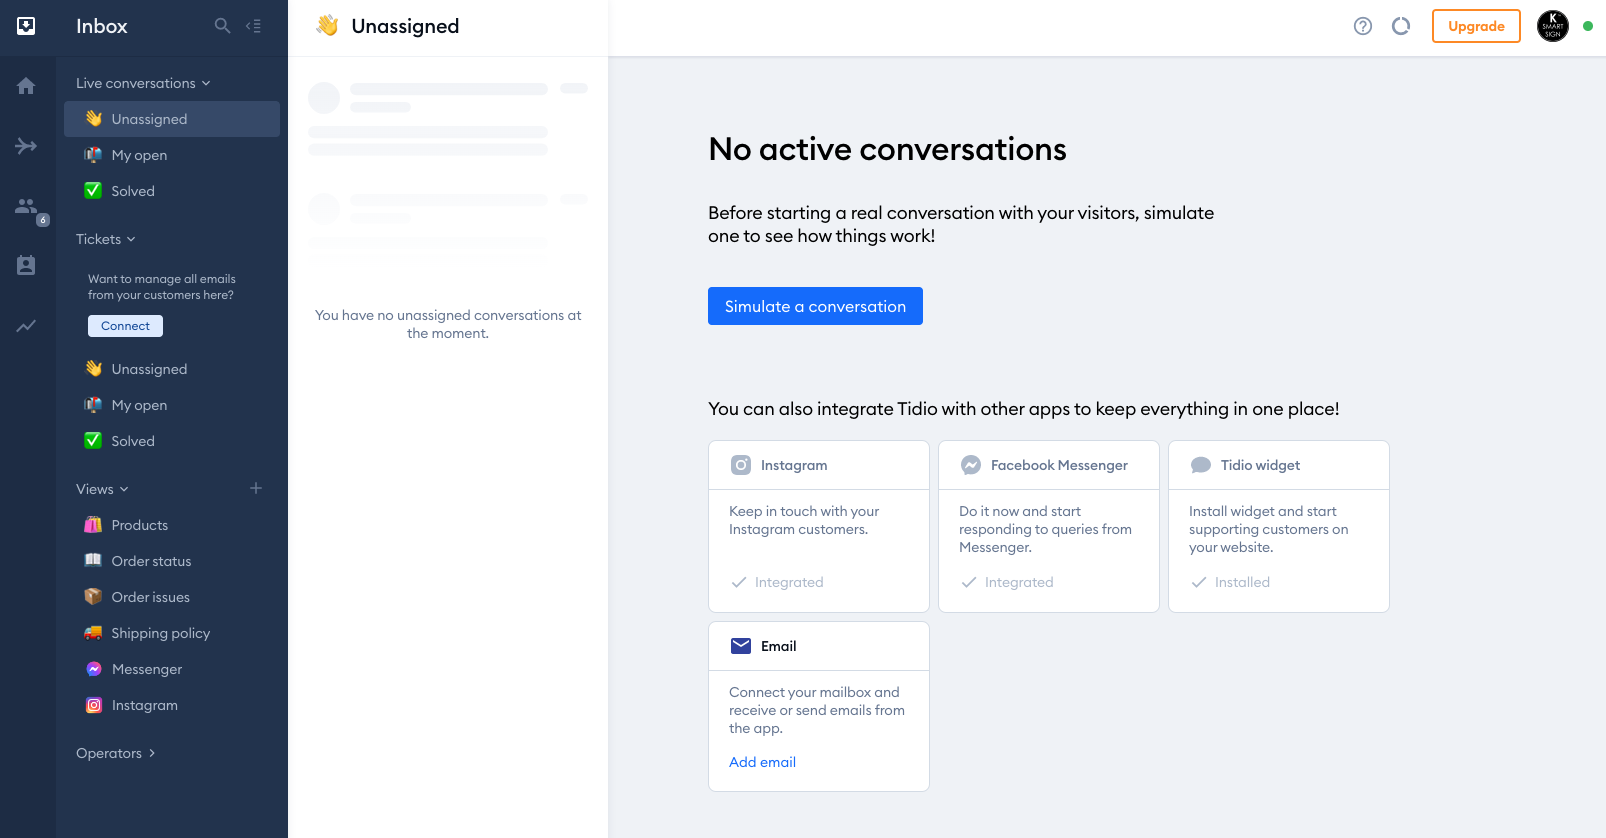The height and width of the screenshot is (838, 1606).
Task: Go to the Home dashboard icon
Action: [26, 86]
